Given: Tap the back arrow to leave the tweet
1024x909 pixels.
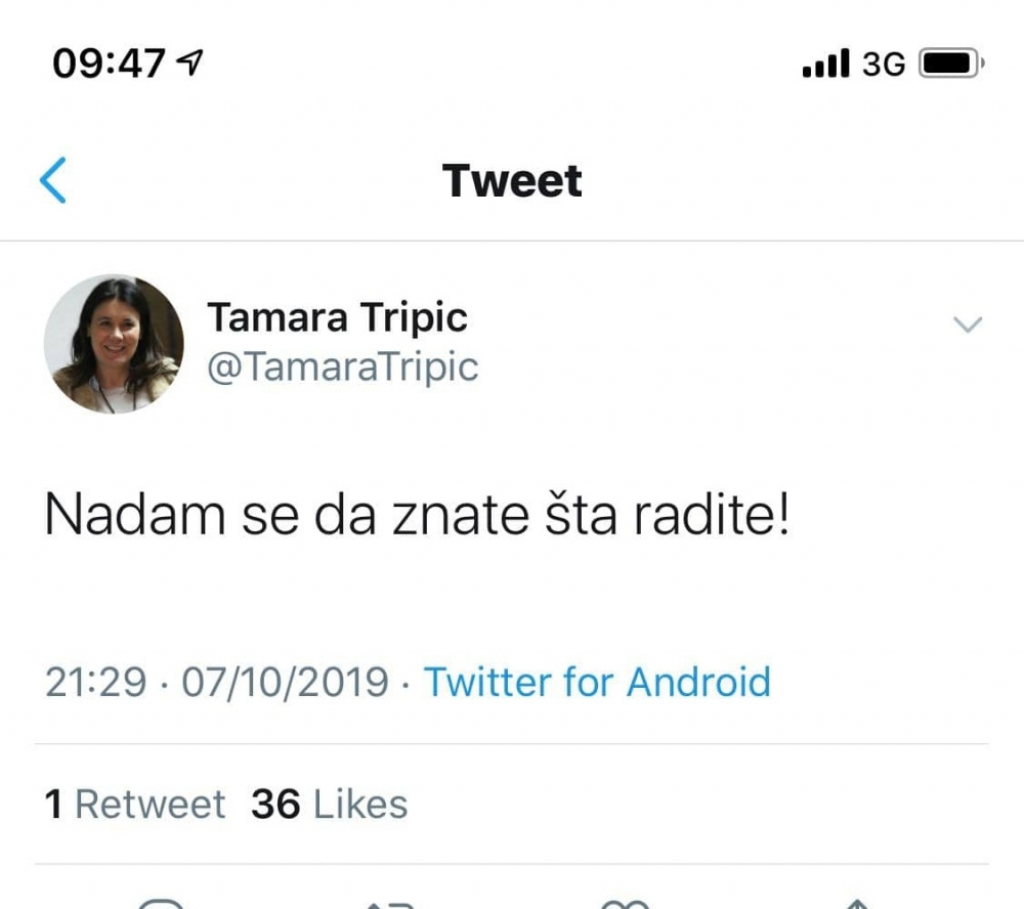Looking at the screenshot, I should click(x=55, y=180).
